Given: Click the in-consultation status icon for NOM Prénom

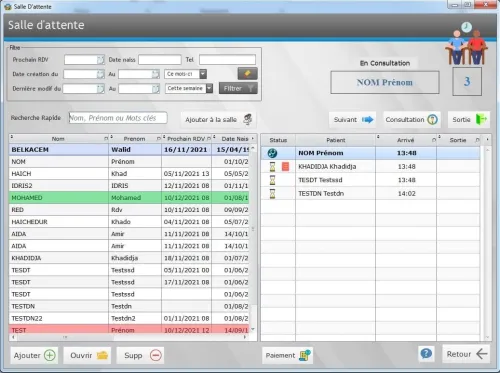Looking at the screenshot, I should point(272,153).
